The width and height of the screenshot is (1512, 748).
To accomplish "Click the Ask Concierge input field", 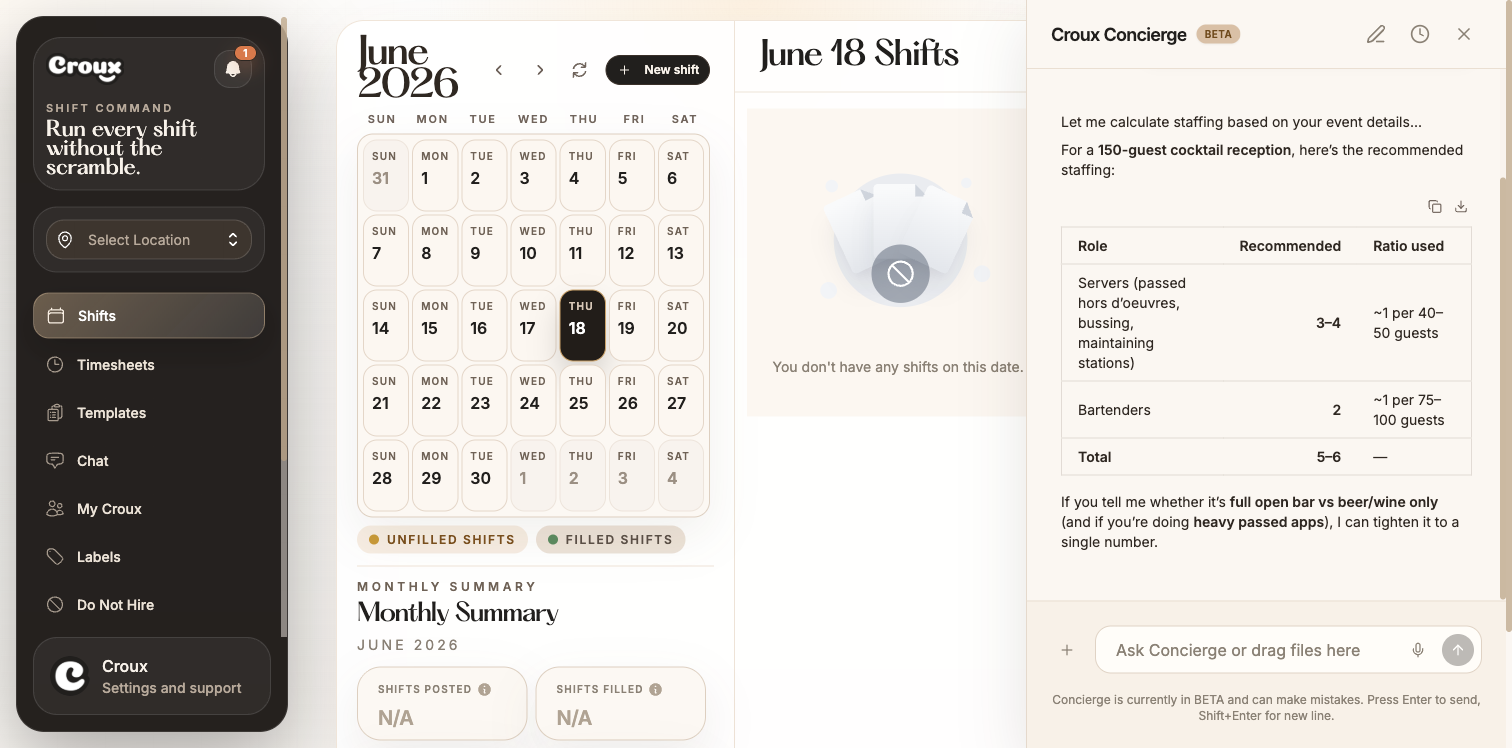I will (1250, 650).
